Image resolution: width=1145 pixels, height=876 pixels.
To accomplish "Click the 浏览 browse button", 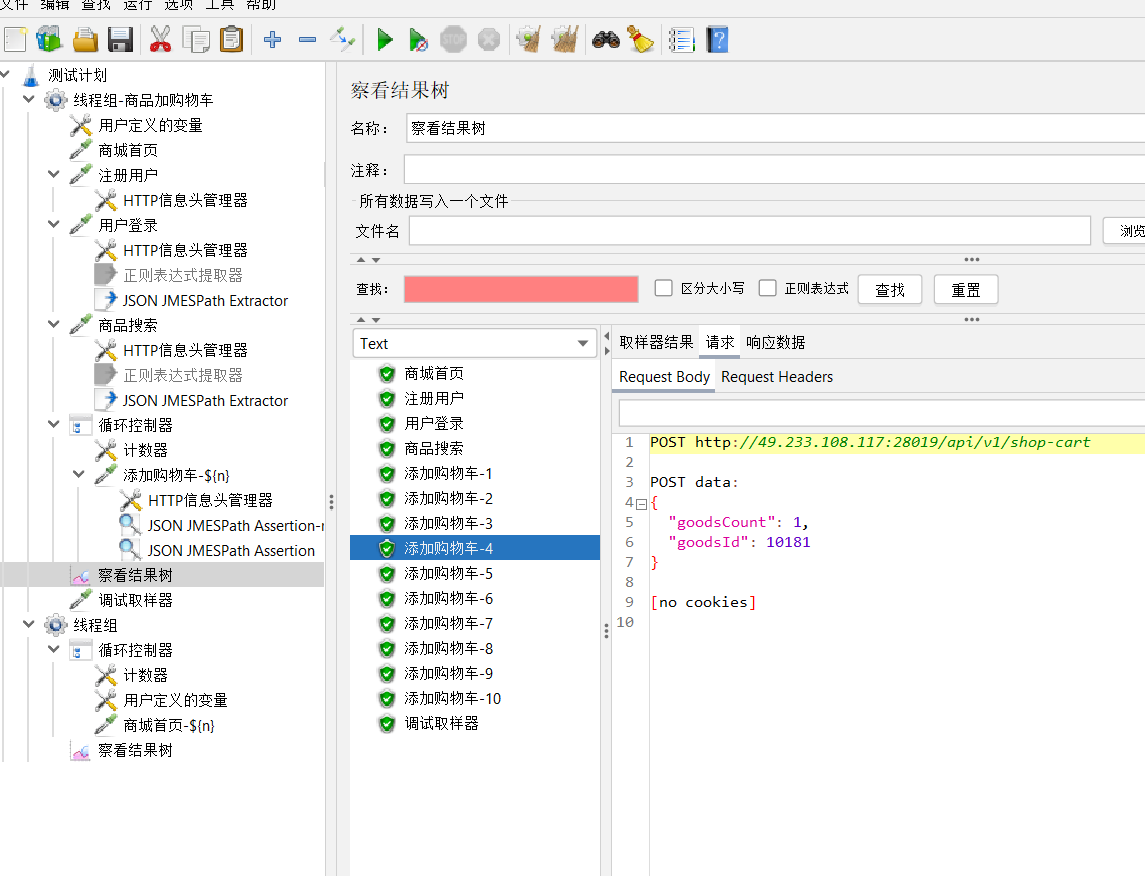I will [1125, 231].
